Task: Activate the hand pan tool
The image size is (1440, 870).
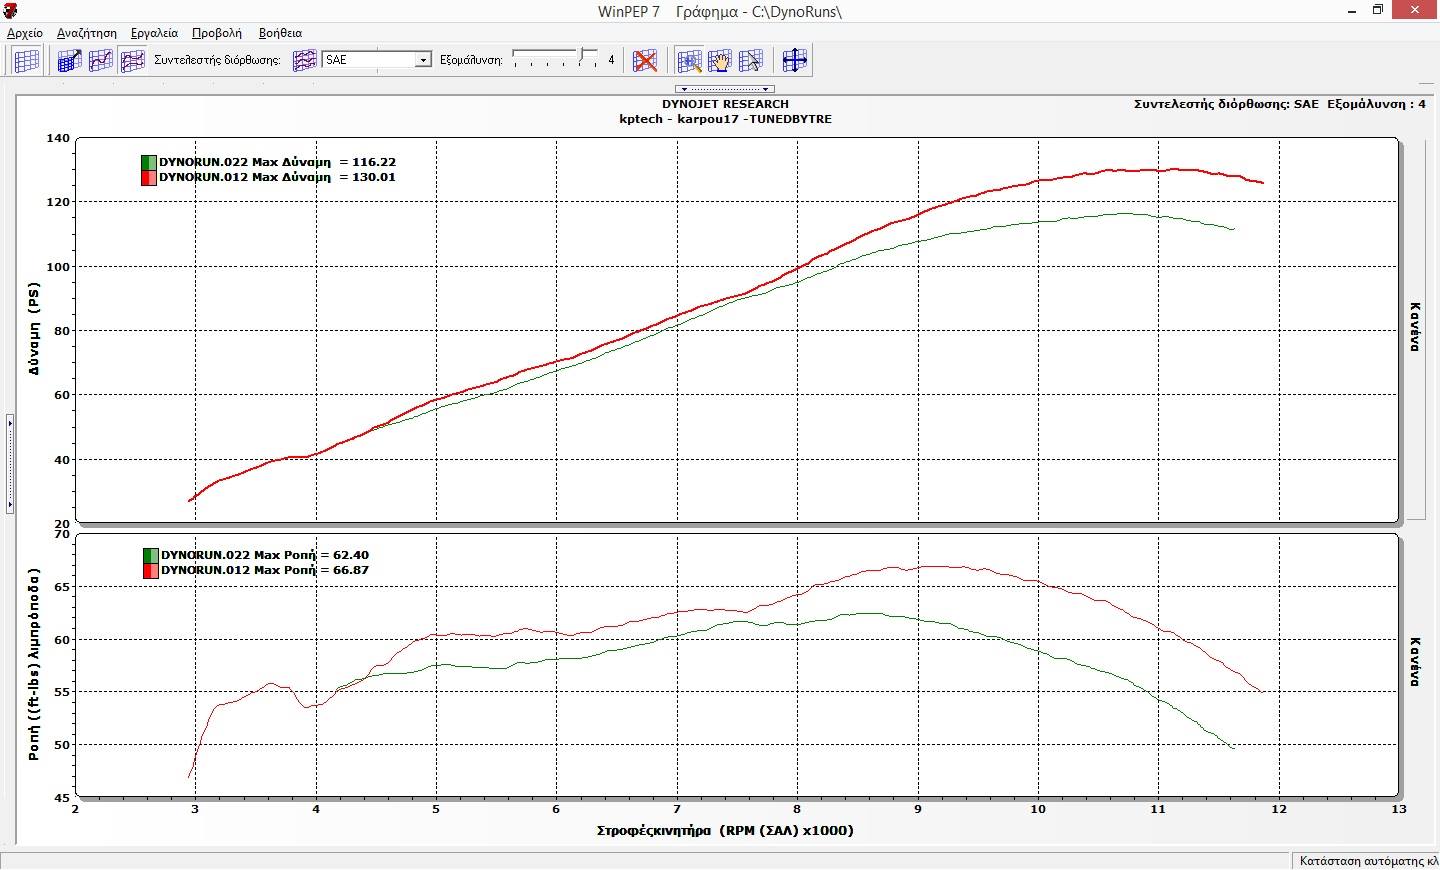Action: (720, 60)
